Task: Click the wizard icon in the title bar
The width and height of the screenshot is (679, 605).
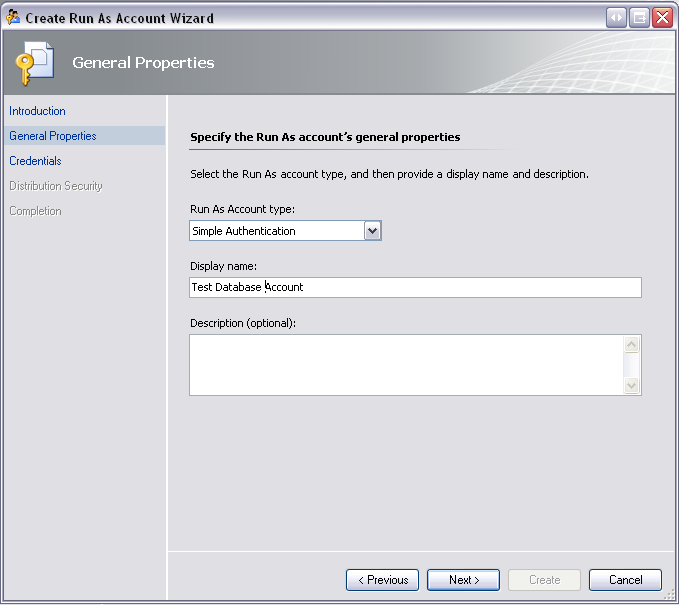Action: pos(13,17)
